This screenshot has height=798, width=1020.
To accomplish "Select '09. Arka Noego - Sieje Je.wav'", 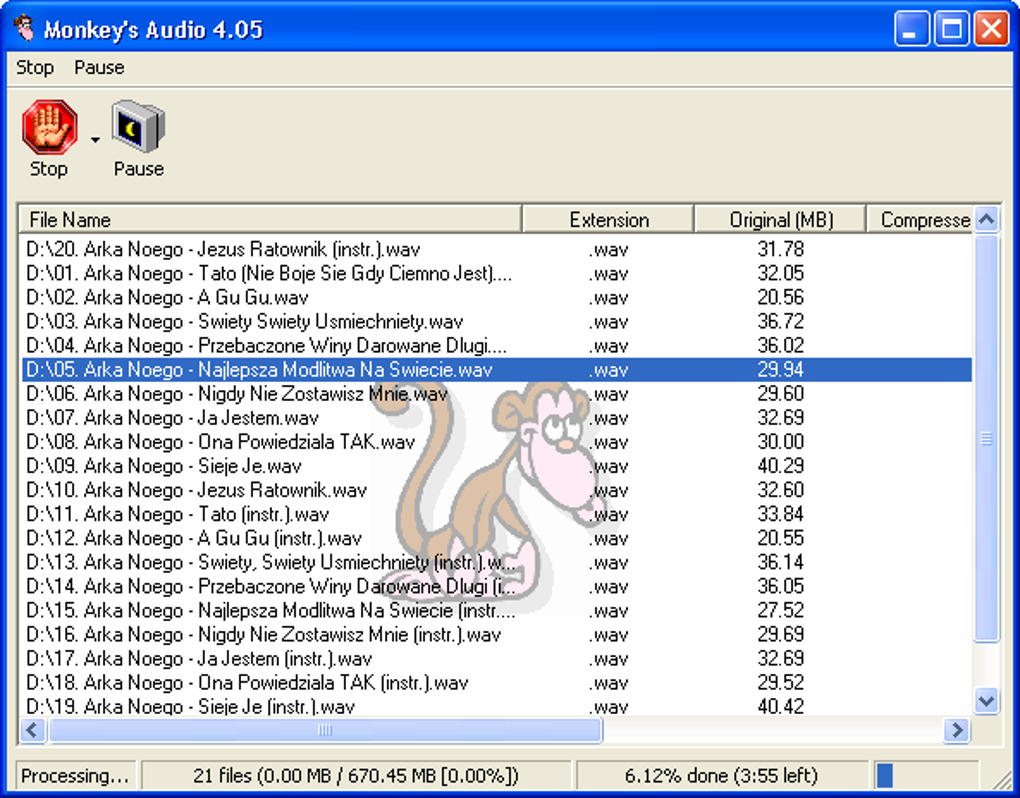I will [x=497, y=466].
